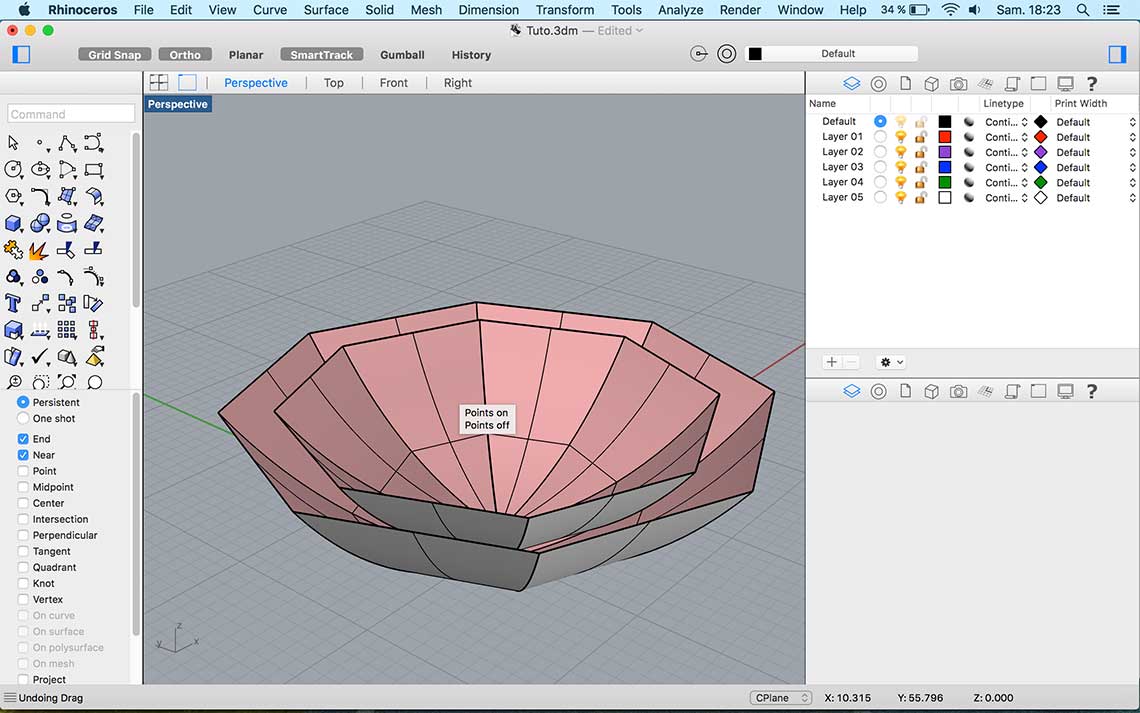Enable the Midpoint object snap
The image size is (1140, 713).
[x=23, y=487]
